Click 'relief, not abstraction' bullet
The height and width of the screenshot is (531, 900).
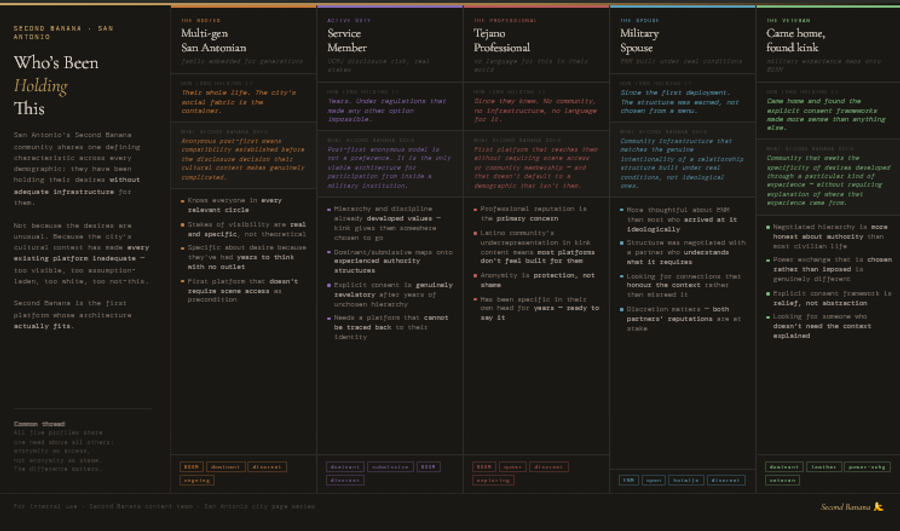829,298
